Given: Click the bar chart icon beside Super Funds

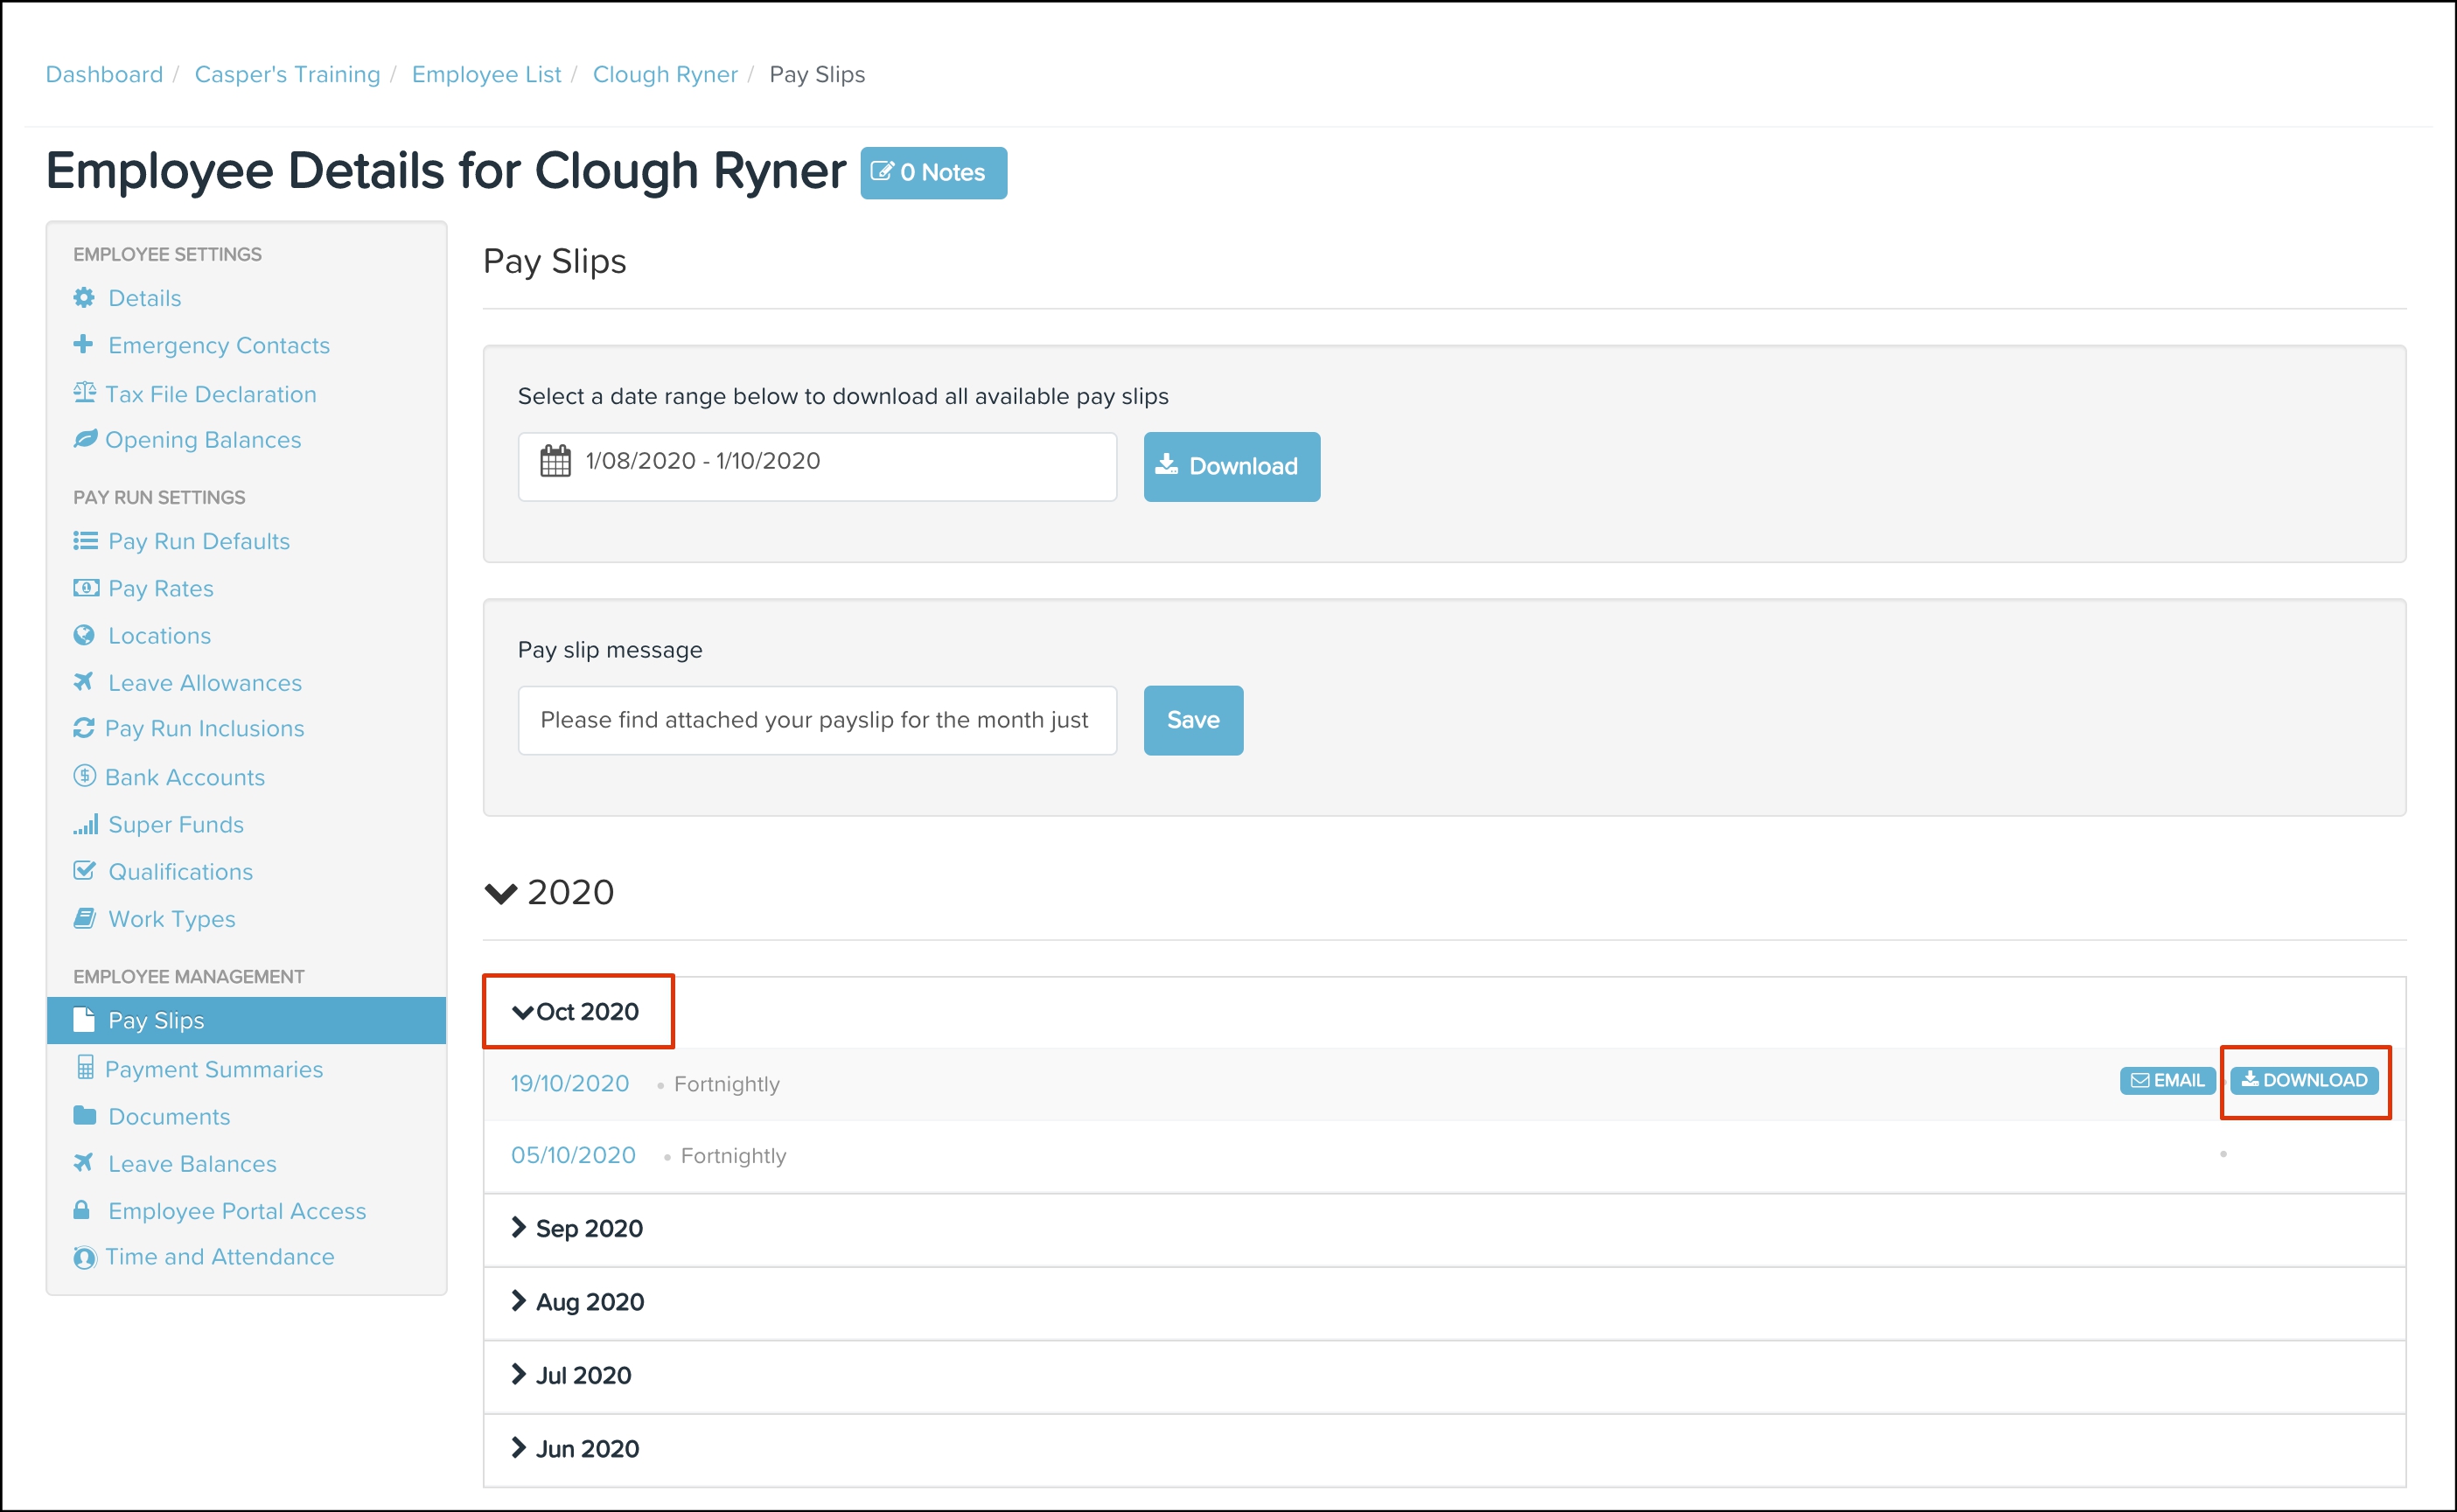Looking at the screenshot, I should tap(85, 825).
